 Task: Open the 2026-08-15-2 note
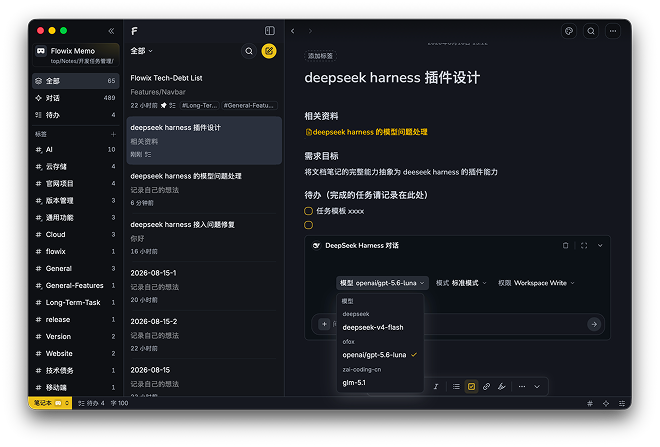coord(204,334)
